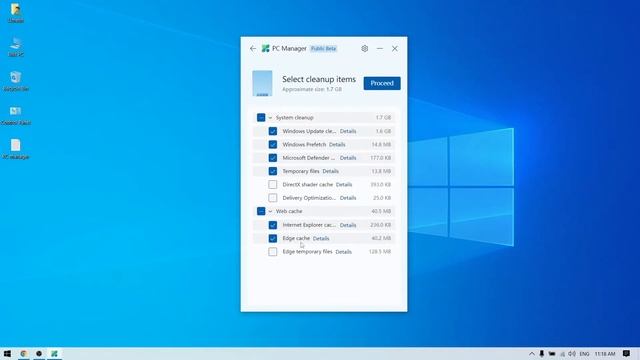Image resolution: width=640 pixels, height=360 pixels.
Task: Check DirectX shader cache checkbox
Action: 273,184
